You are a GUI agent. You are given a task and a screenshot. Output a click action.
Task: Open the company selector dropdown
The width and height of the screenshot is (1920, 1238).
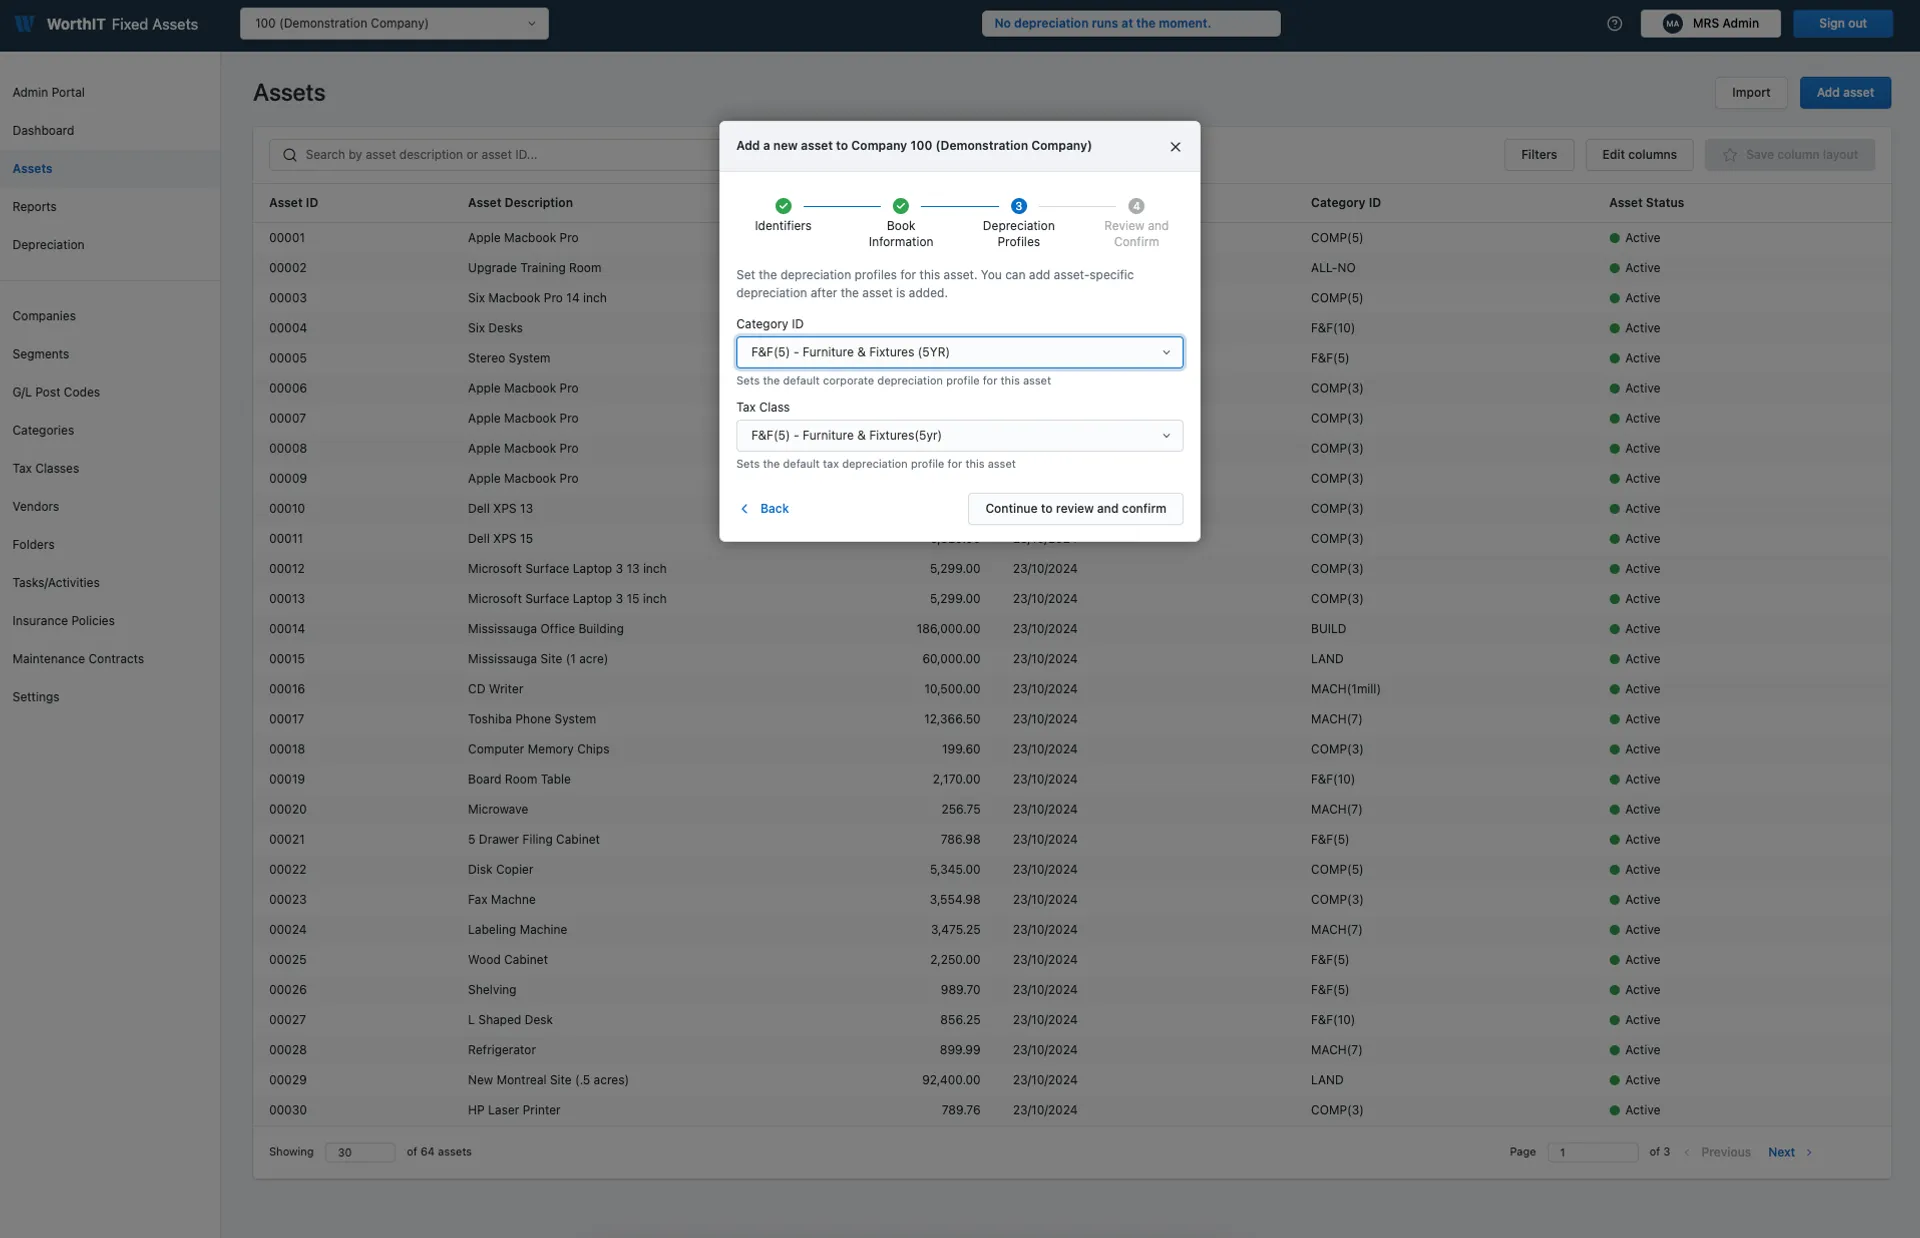coord(394,23)
